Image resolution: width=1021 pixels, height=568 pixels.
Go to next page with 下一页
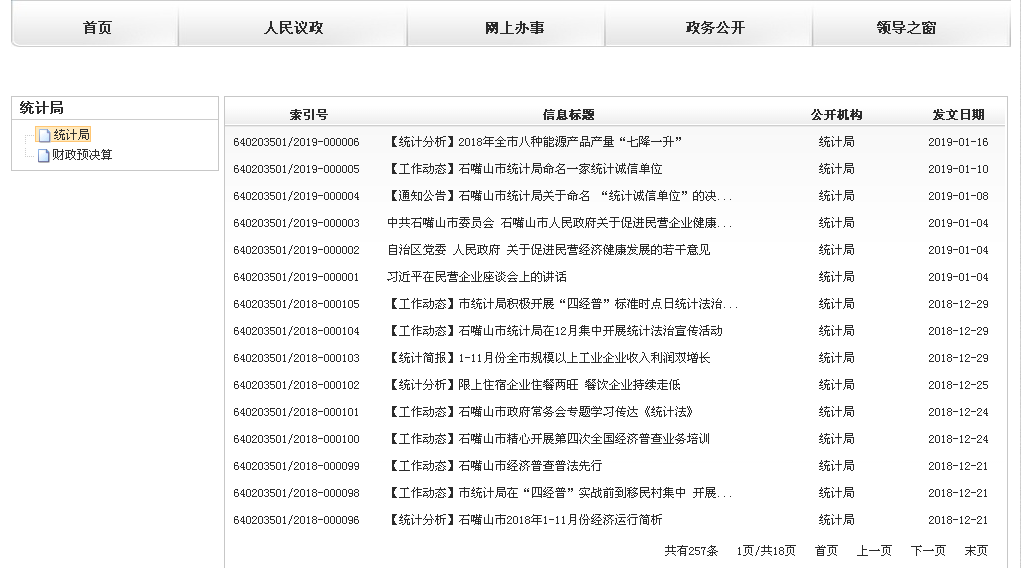click(927, 551)
